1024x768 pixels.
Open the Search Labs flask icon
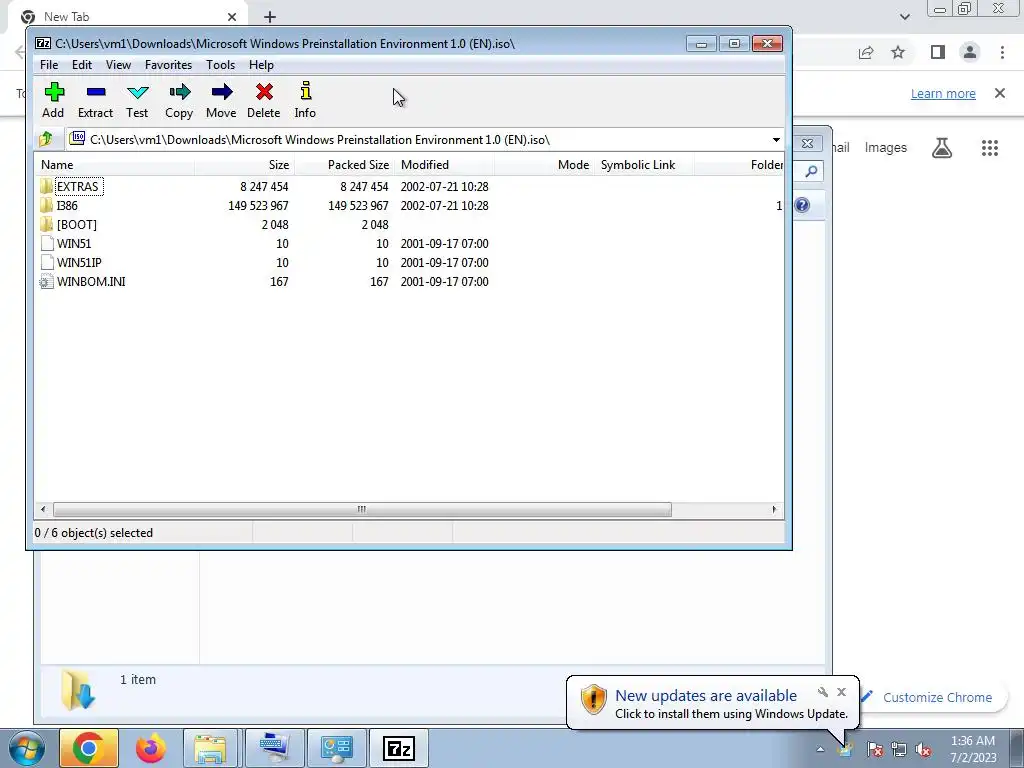[942, 148]
